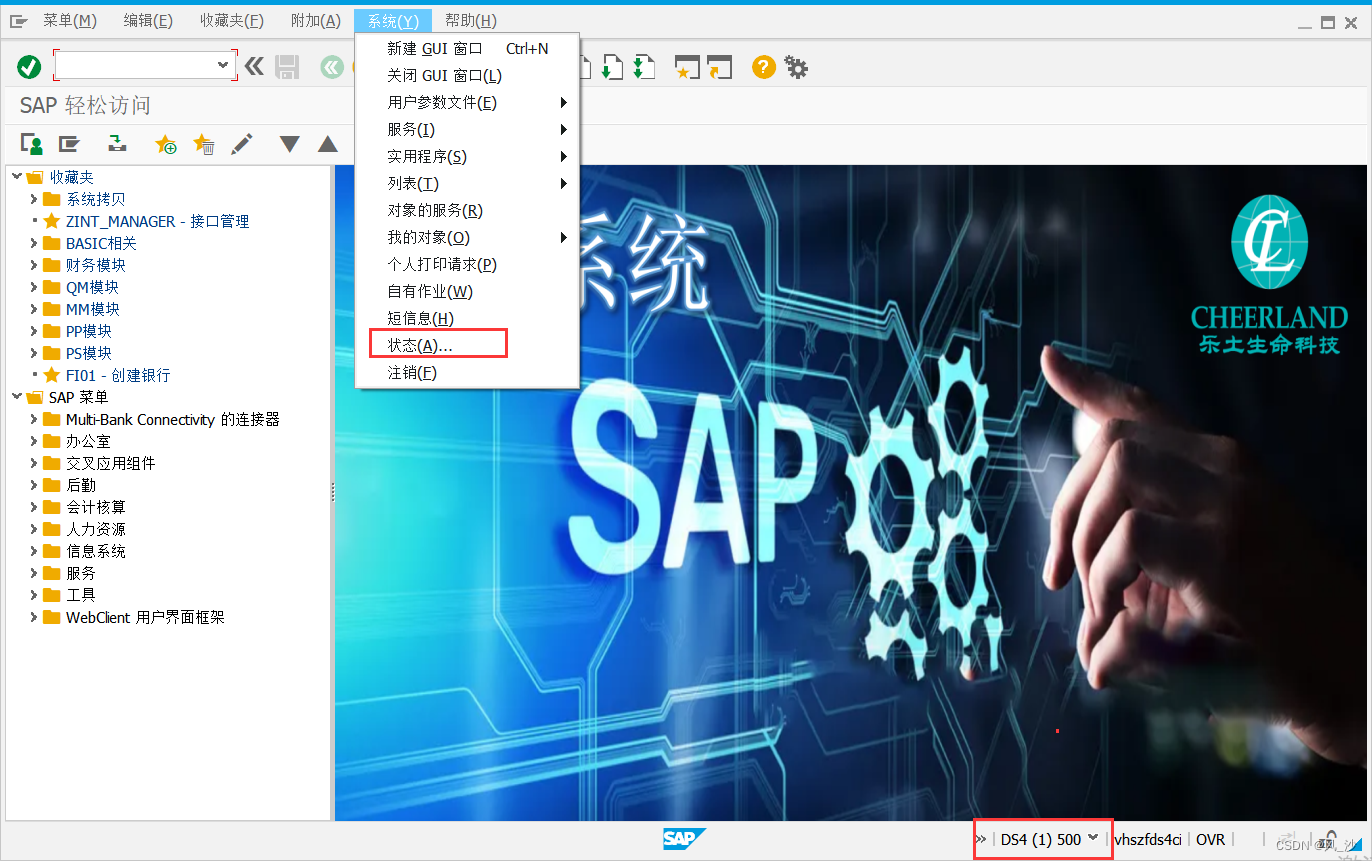The width and height of the screenshot is (1372, 861).
Task: Click the change favorites pencil icon
Action: tap(241, 144)
